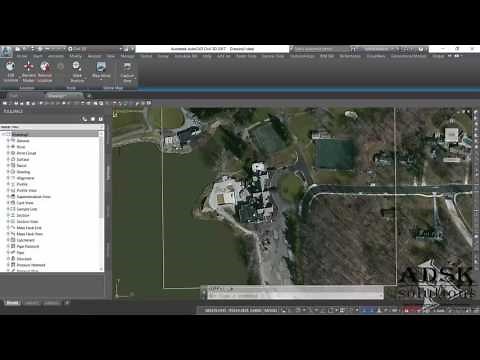This screenshot has width=480, height=360.
Task: Switch to the Model layout tab
Action: click(x=12, y=303)
